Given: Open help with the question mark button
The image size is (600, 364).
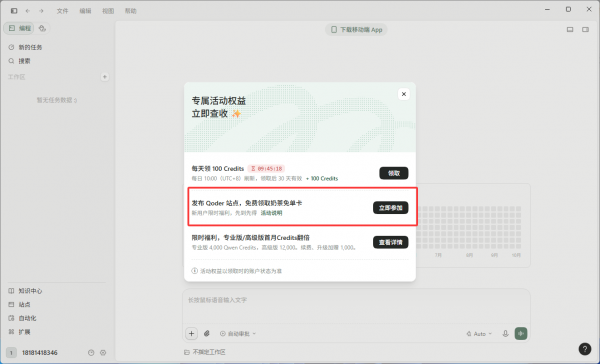Looking at the screenshot, I should [x=585, y=349].
